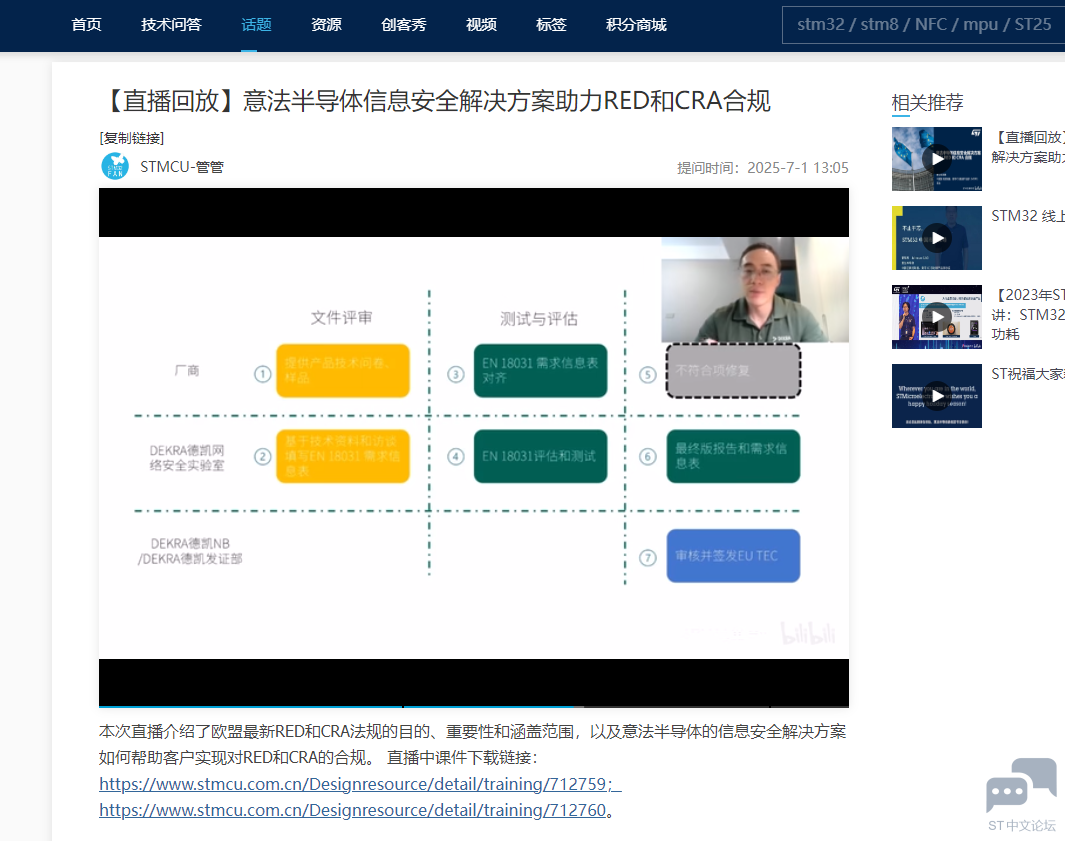Open the 【直播回放】 recommended title link
This screenshot has width=1065, height=841.
(x=1028, y=147)
